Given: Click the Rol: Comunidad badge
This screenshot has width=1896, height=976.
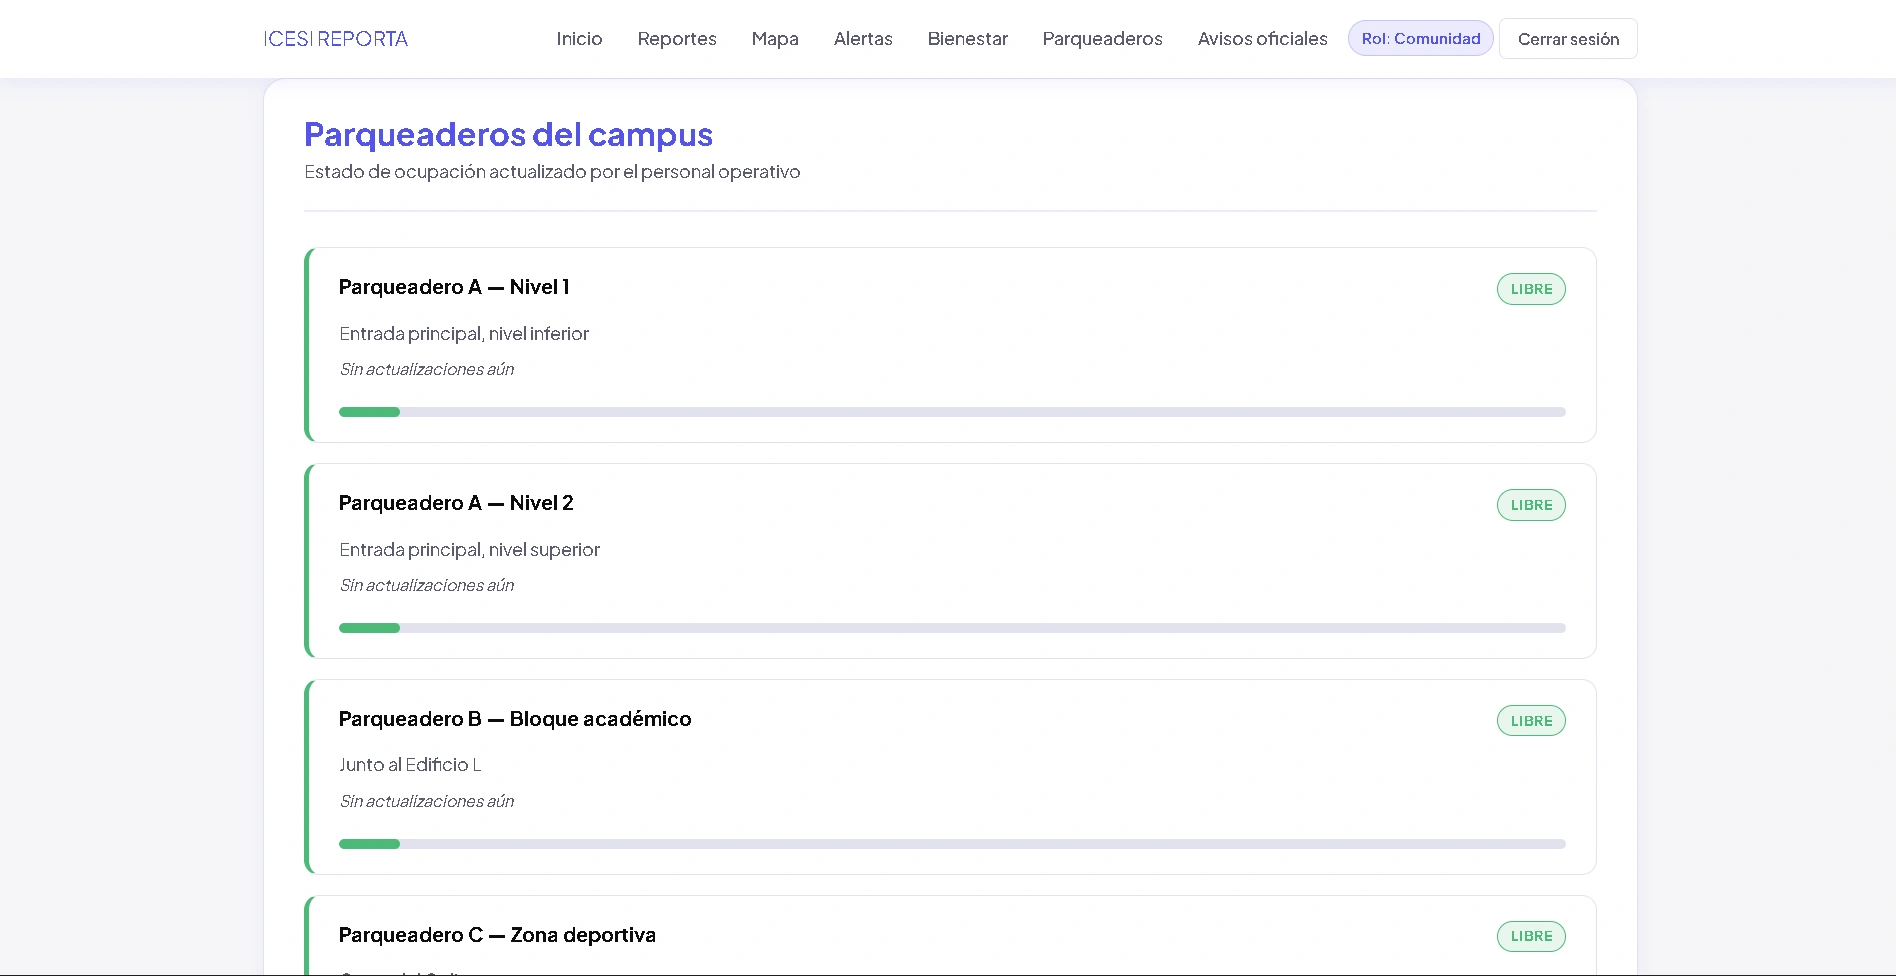Looking at the screenshot, I should pyautogui.click(x=1420, y=39).
